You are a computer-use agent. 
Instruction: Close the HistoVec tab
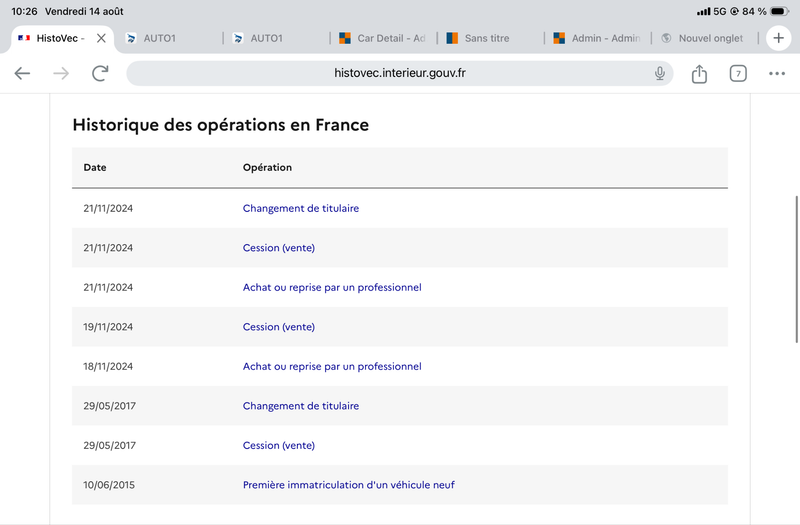pos(101,38)
